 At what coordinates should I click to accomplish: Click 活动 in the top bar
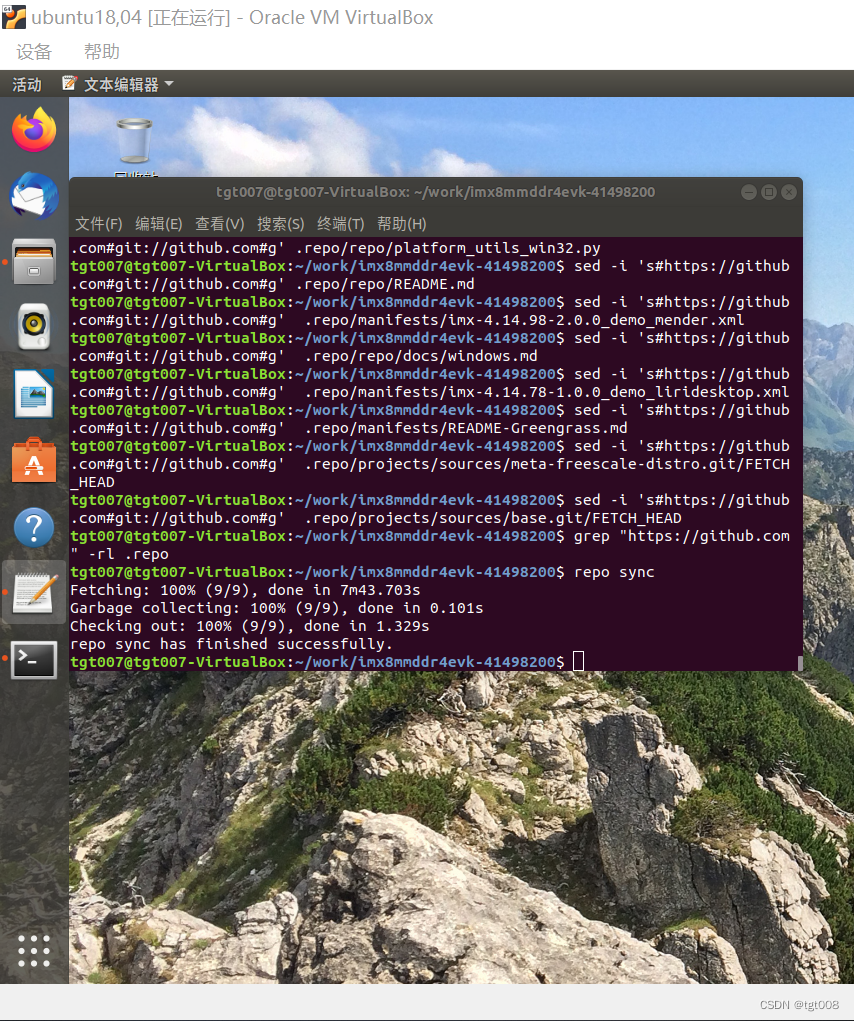(25, 84)
